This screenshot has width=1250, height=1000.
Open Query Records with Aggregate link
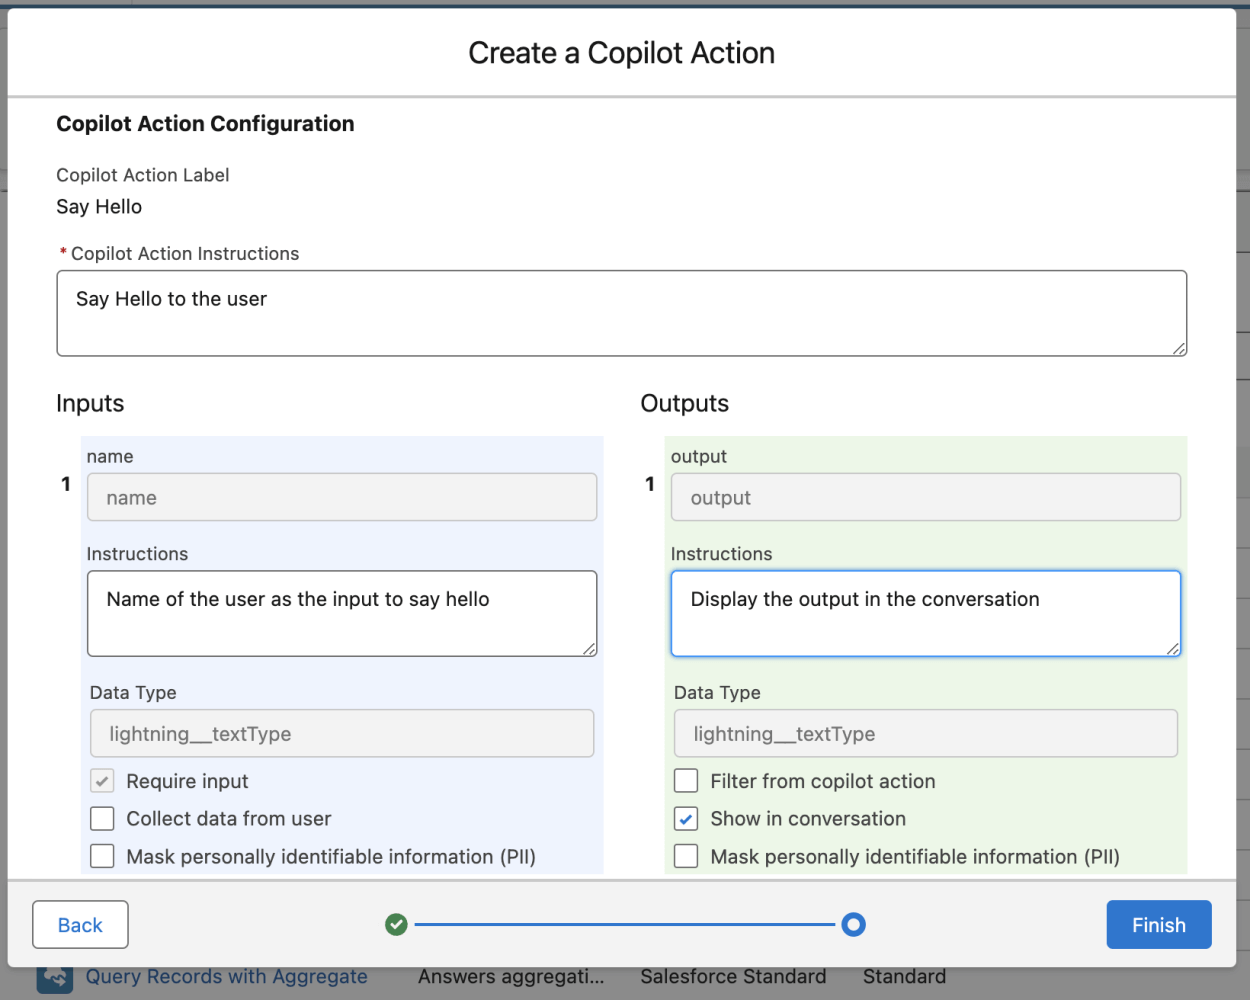click(226, 976)
